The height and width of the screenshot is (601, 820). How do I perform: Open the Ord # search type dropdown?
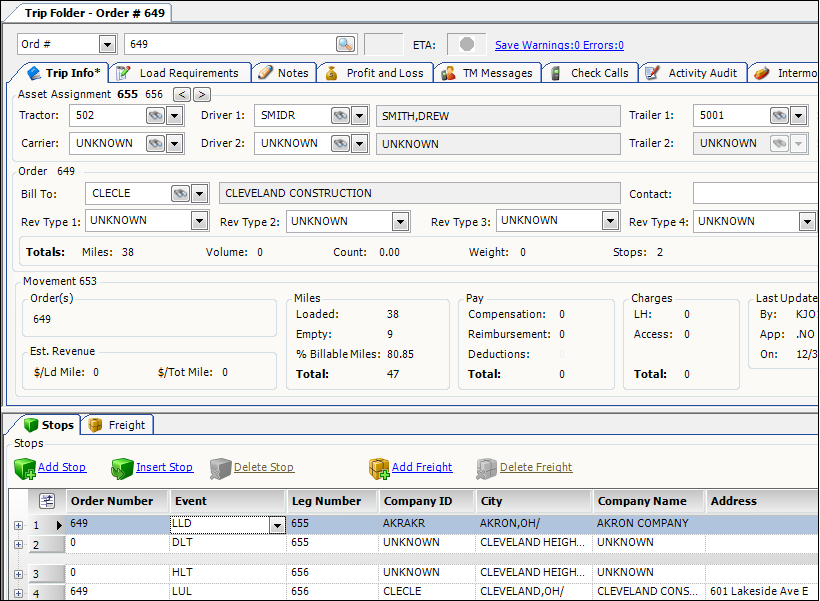107,44
